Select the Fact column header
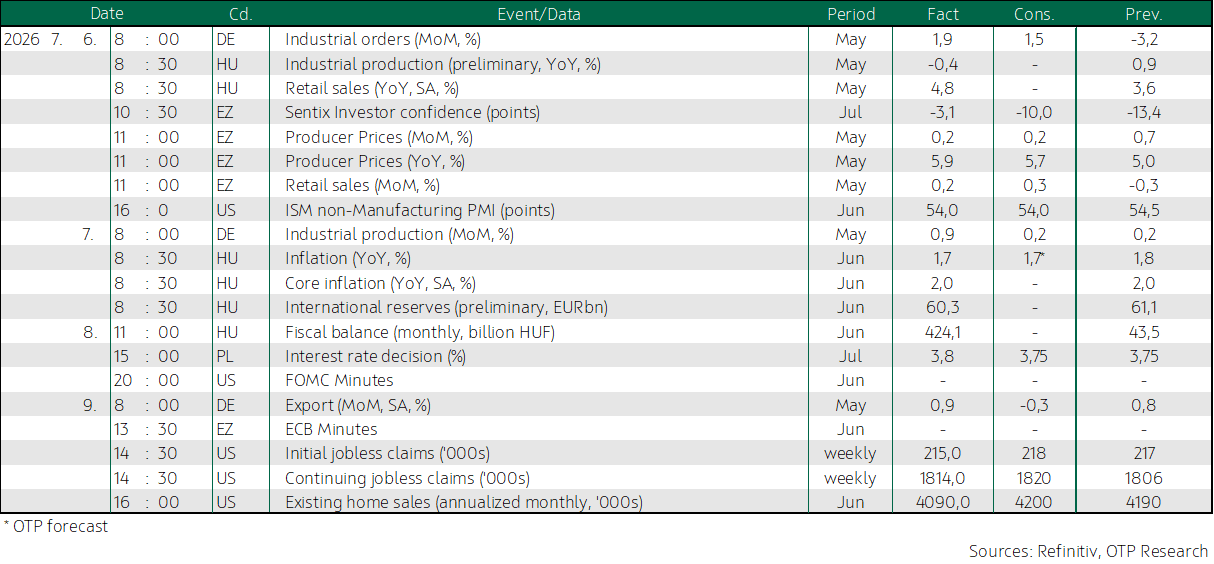Viewport: 1214px width, 564px height. coord(943,14)
